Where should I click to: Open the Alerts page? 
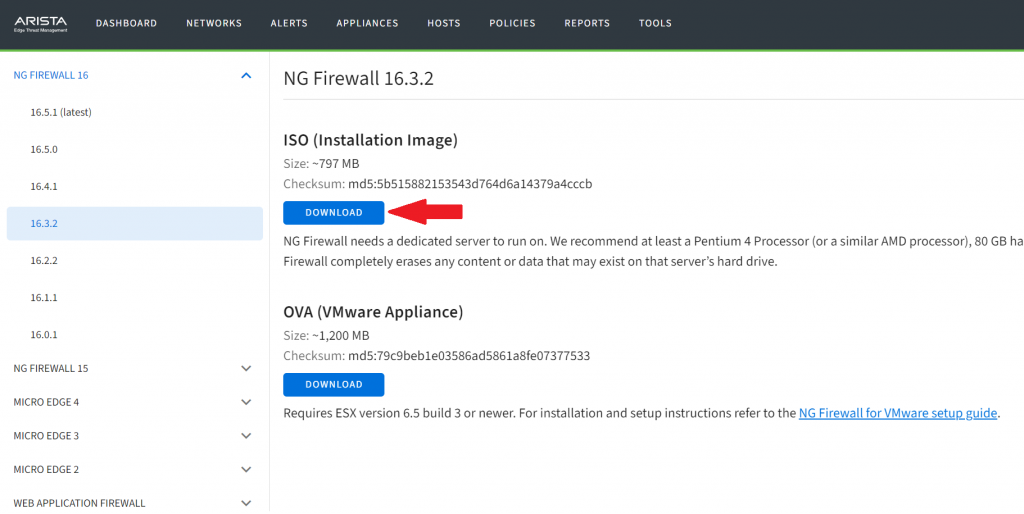click(289, 23)
